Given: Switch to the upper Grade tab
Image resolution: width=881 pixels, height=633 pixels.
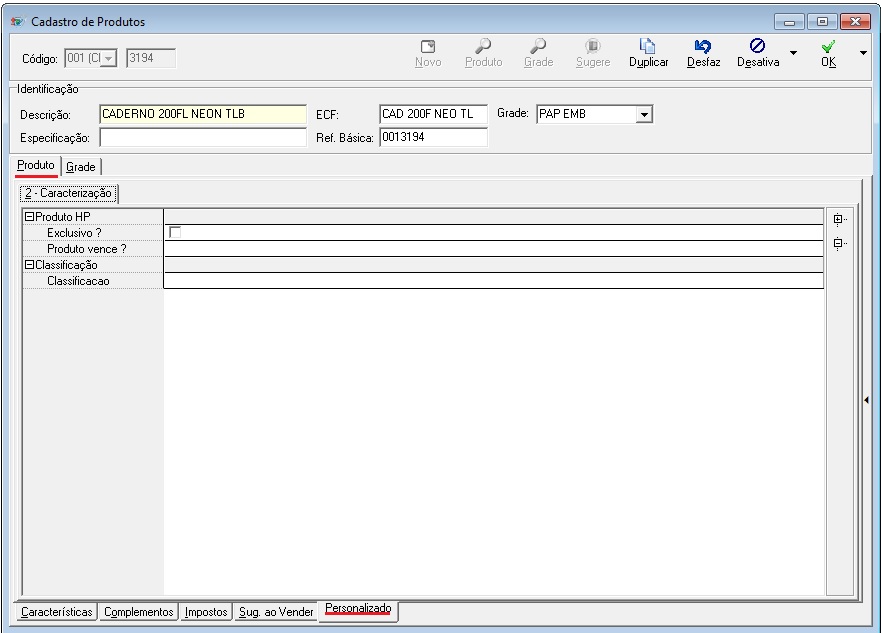Looking at the screenshot, I should coord(81,167).
